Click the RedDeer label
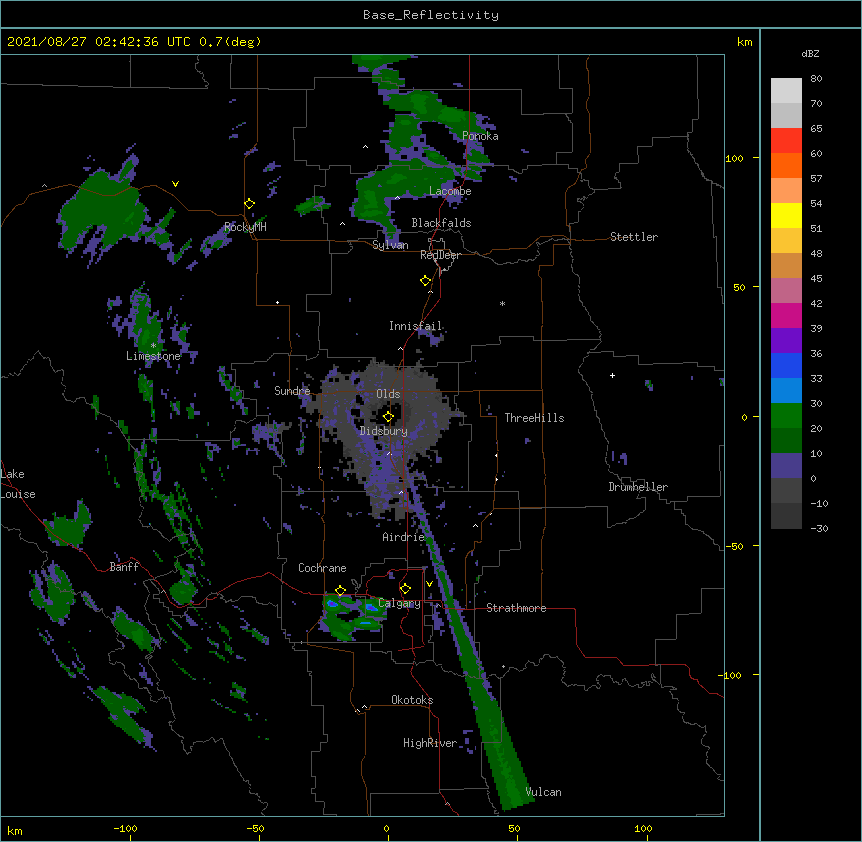Screen dimensions: 862x842 coord(440,255)
